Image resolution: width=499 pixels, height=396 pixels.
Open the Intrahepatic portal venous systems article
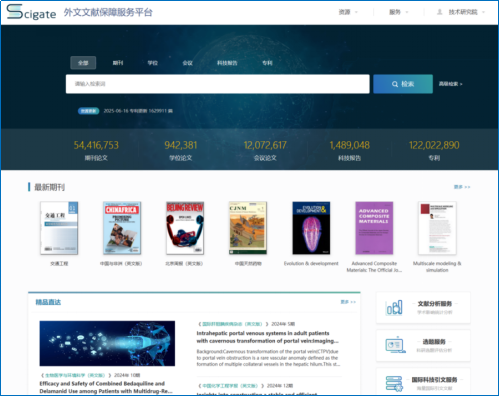click(x=267, y=337)
